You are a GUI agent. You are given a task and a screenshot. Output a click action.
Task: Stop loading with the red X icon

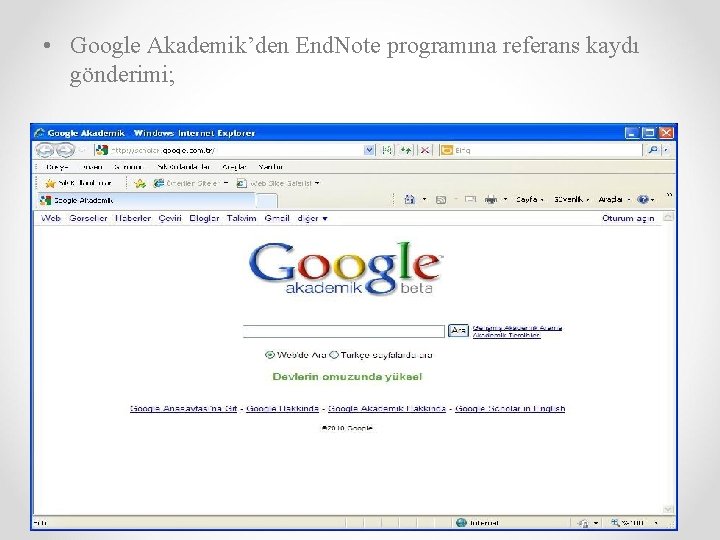click(425, 150)
